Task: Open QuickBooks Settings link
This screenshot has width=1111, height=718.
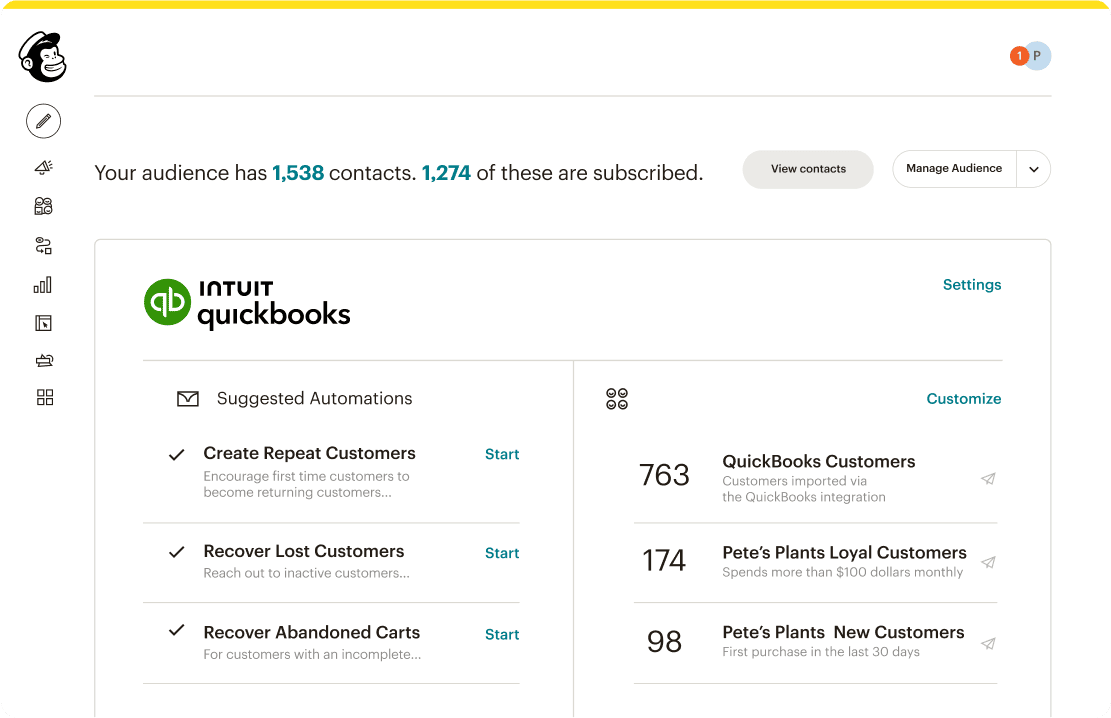Action: tap(971, 285)
